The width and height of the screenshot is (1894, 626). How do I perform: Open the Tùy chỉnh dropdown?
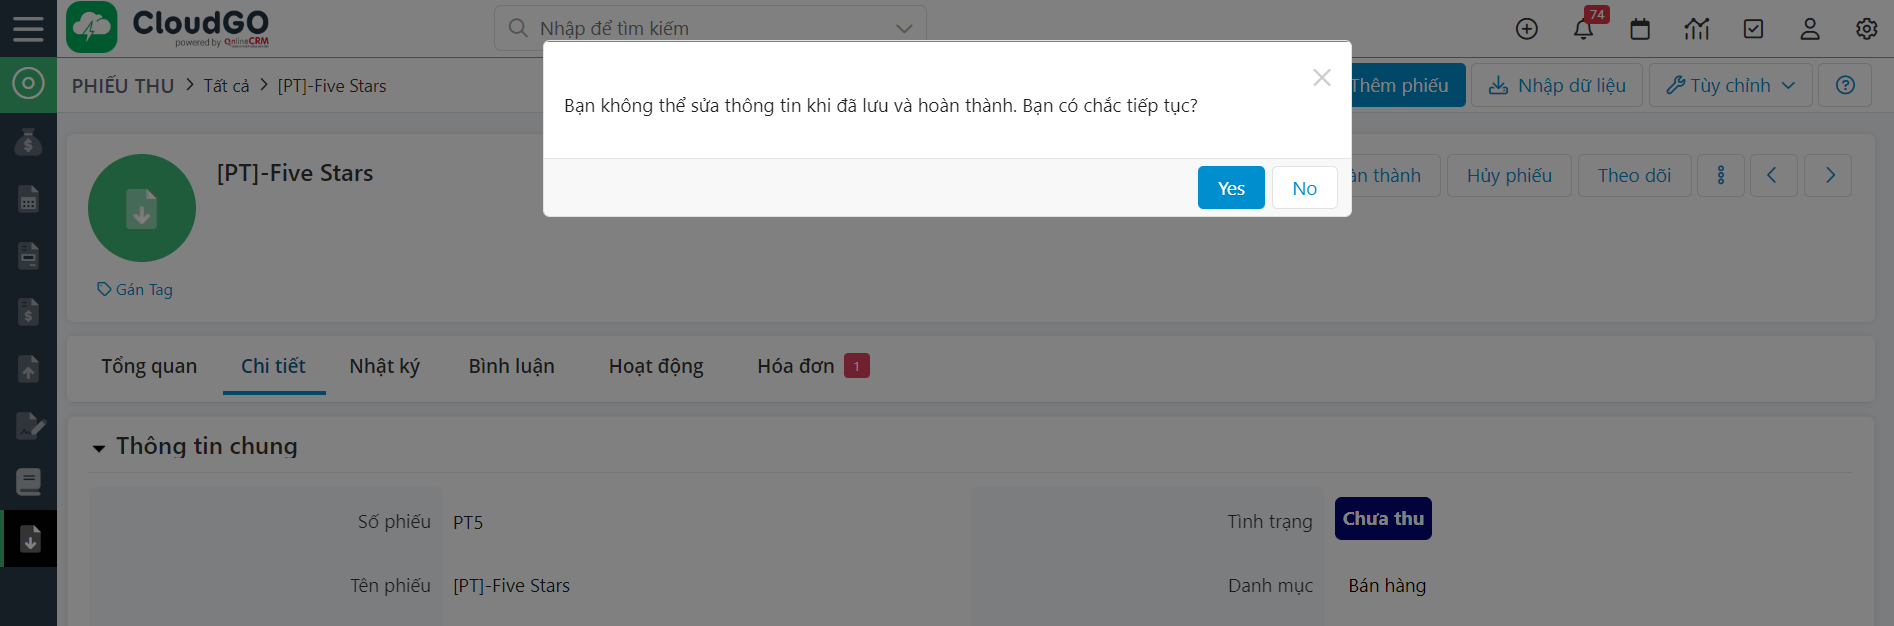pyautogui.click(x=1730, y=86)
